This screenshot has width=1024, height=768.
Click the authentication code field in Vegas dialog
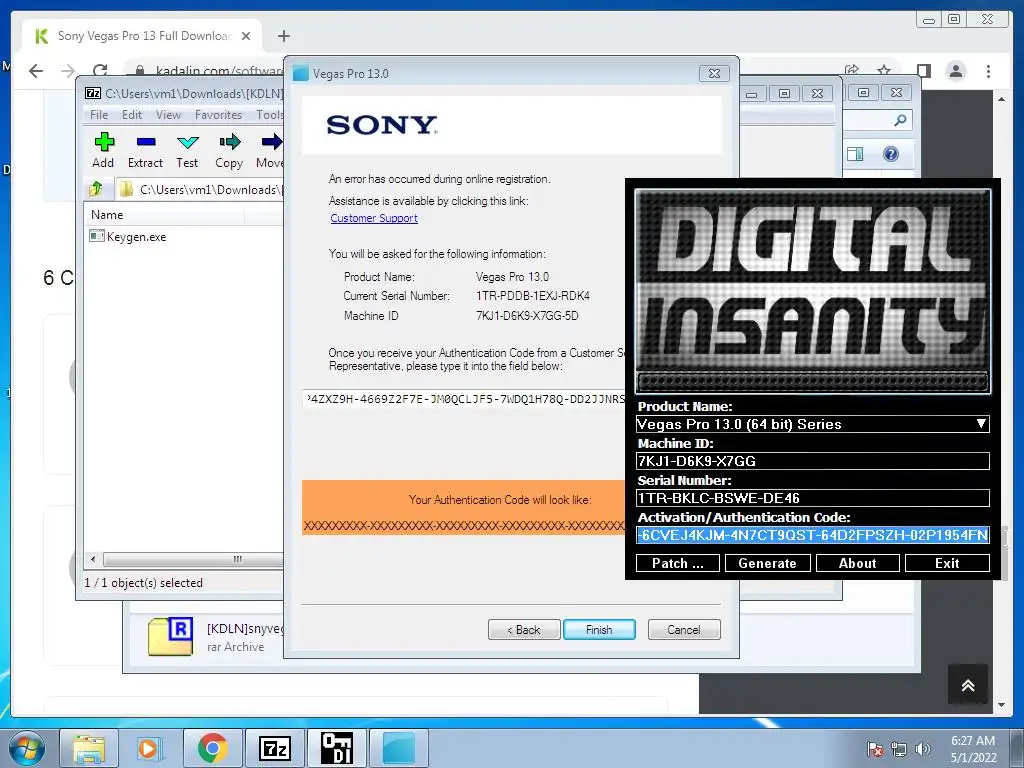tap(464, 398)
